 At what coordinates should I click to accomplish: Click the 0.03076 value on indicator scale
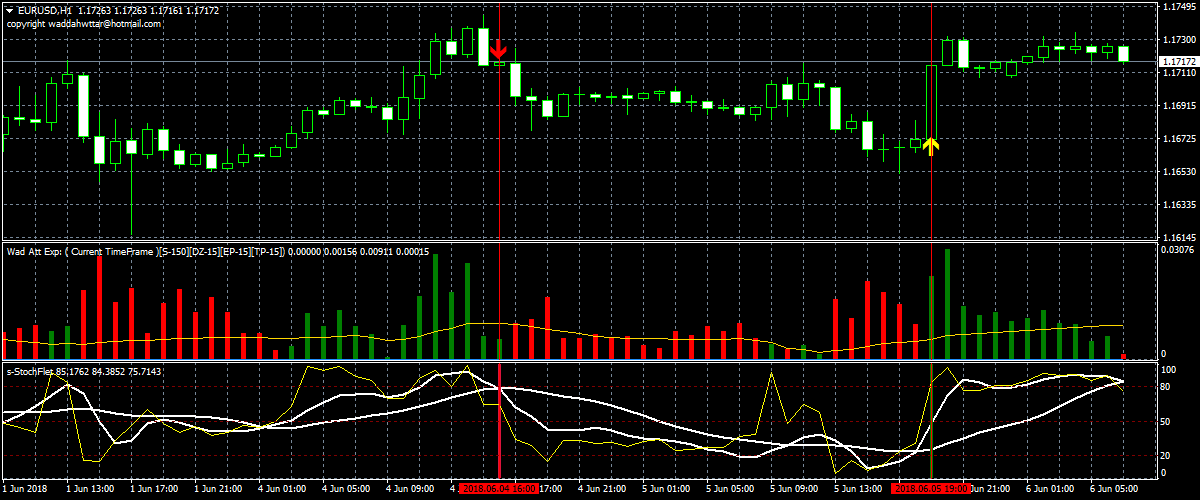(1177, 248)
